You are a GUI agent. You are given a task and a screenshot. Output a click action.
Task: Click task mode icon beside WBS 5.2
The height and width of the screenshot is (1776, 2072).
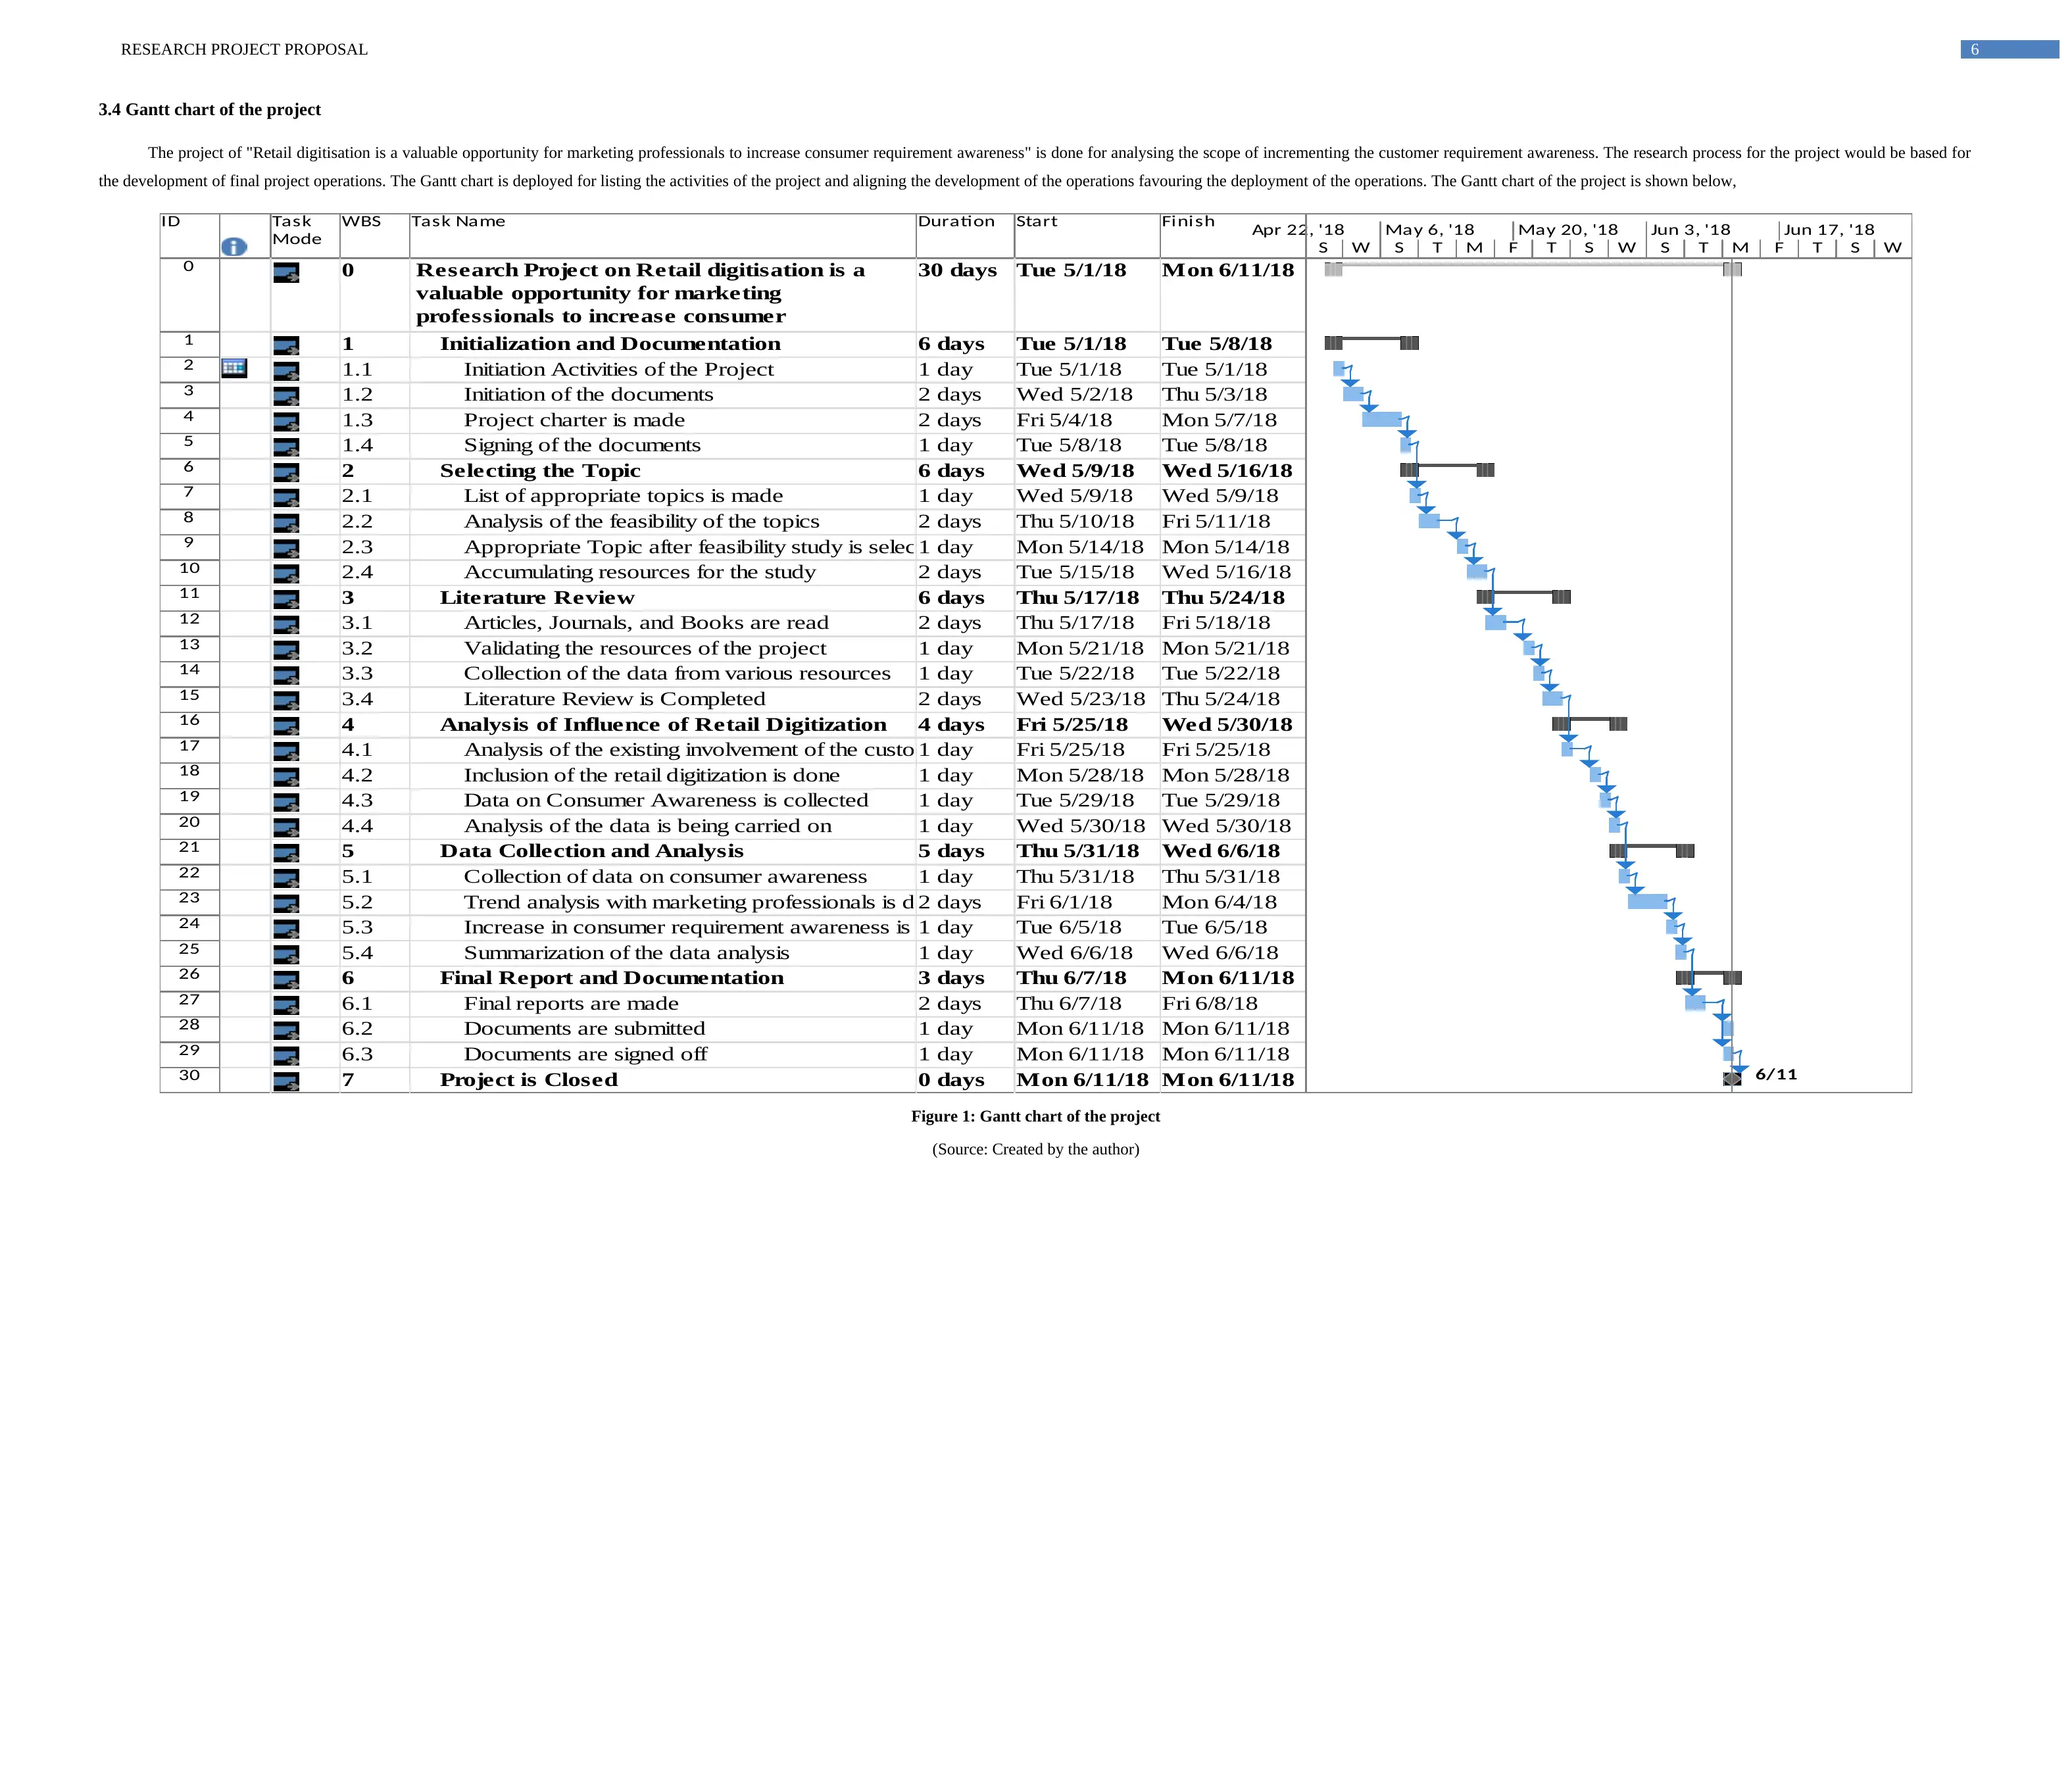[x=286, y=904]
